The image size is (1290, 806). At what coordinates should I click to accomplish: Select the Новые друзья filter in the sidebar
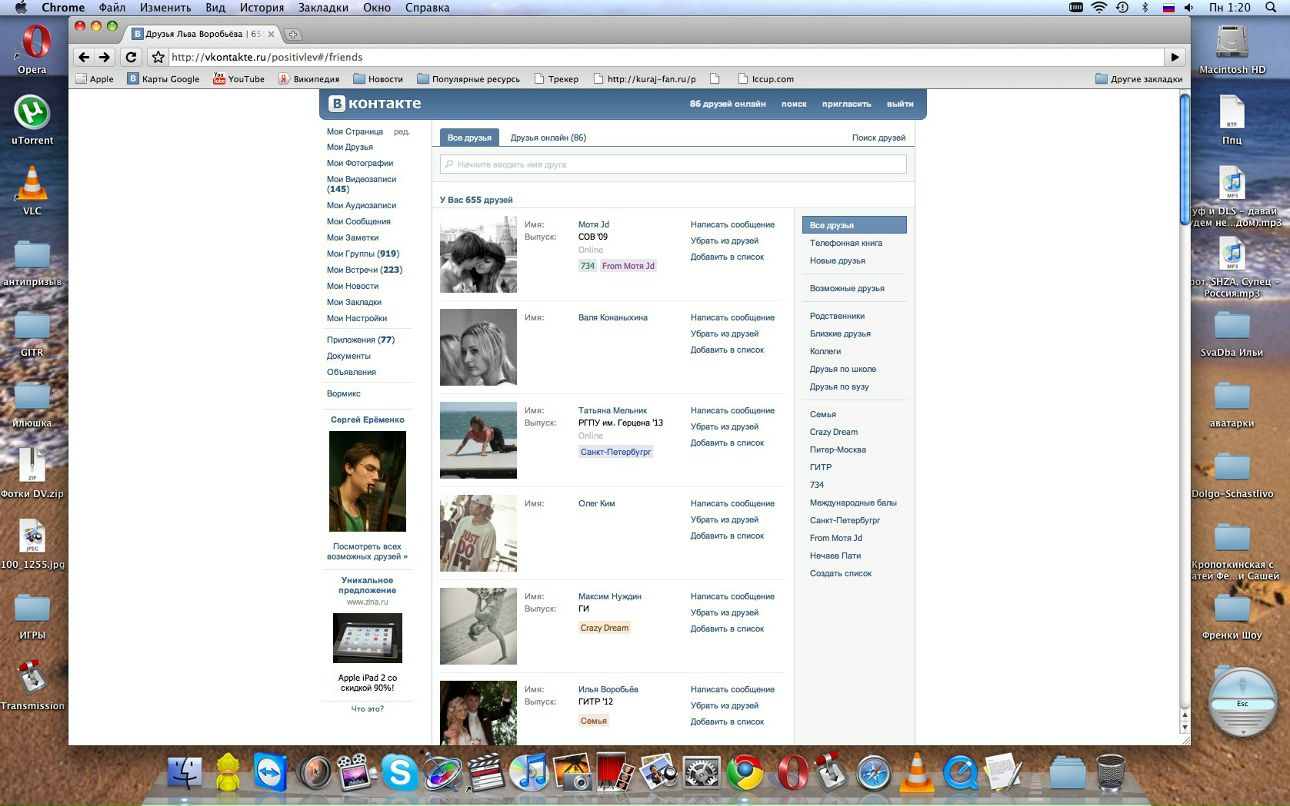(837, 261)
